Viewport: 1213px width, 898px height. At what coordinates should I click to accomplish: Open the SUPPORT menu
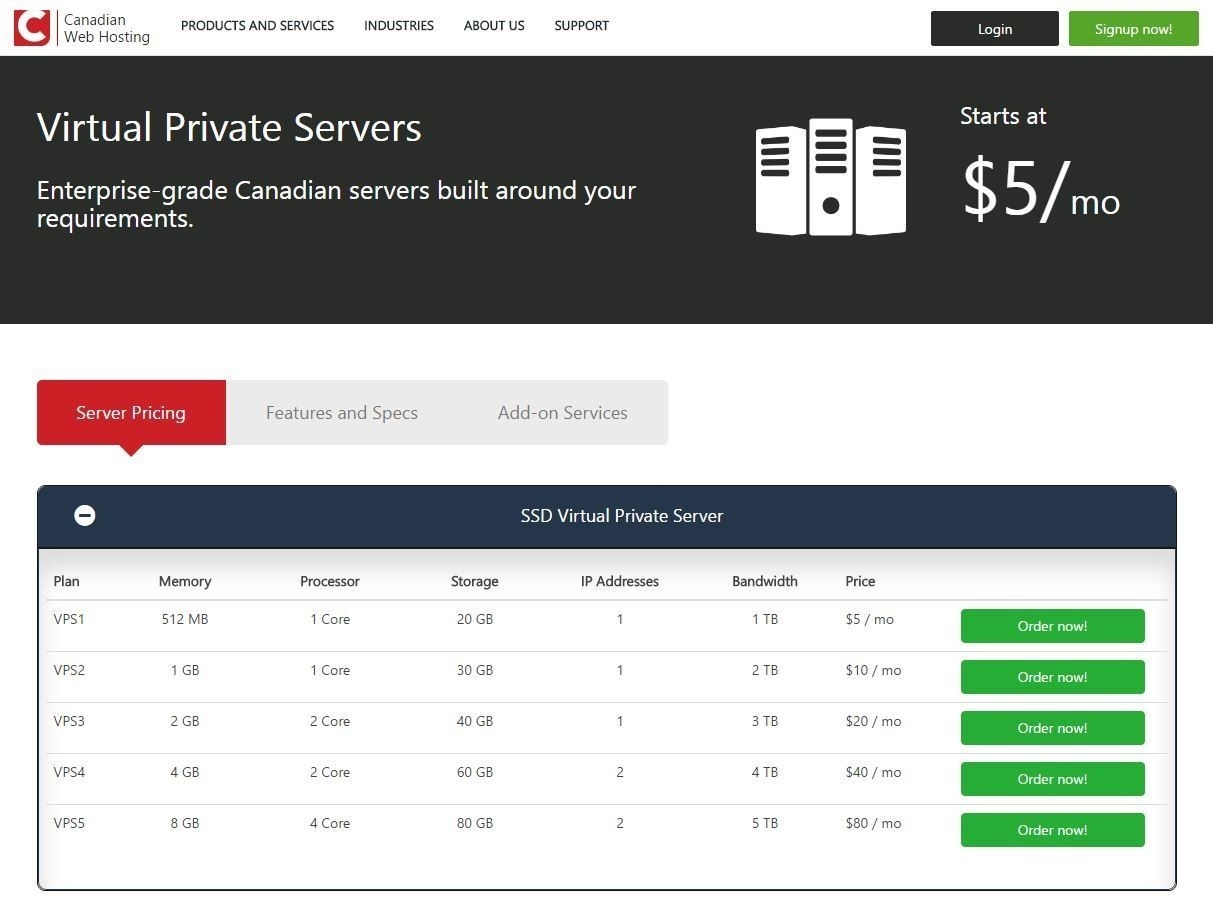tap(581, 26)
